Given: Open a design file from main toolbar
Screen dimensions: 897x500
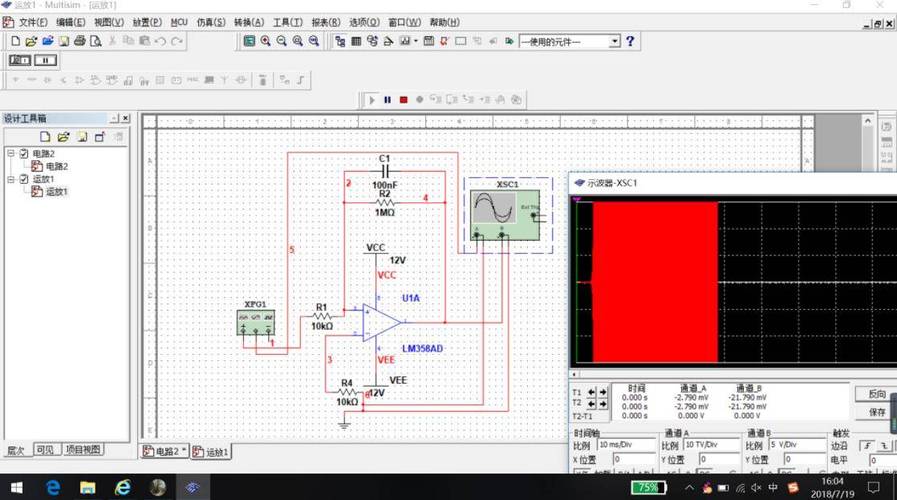Looking at the screenshot, I should coord(31,41).
